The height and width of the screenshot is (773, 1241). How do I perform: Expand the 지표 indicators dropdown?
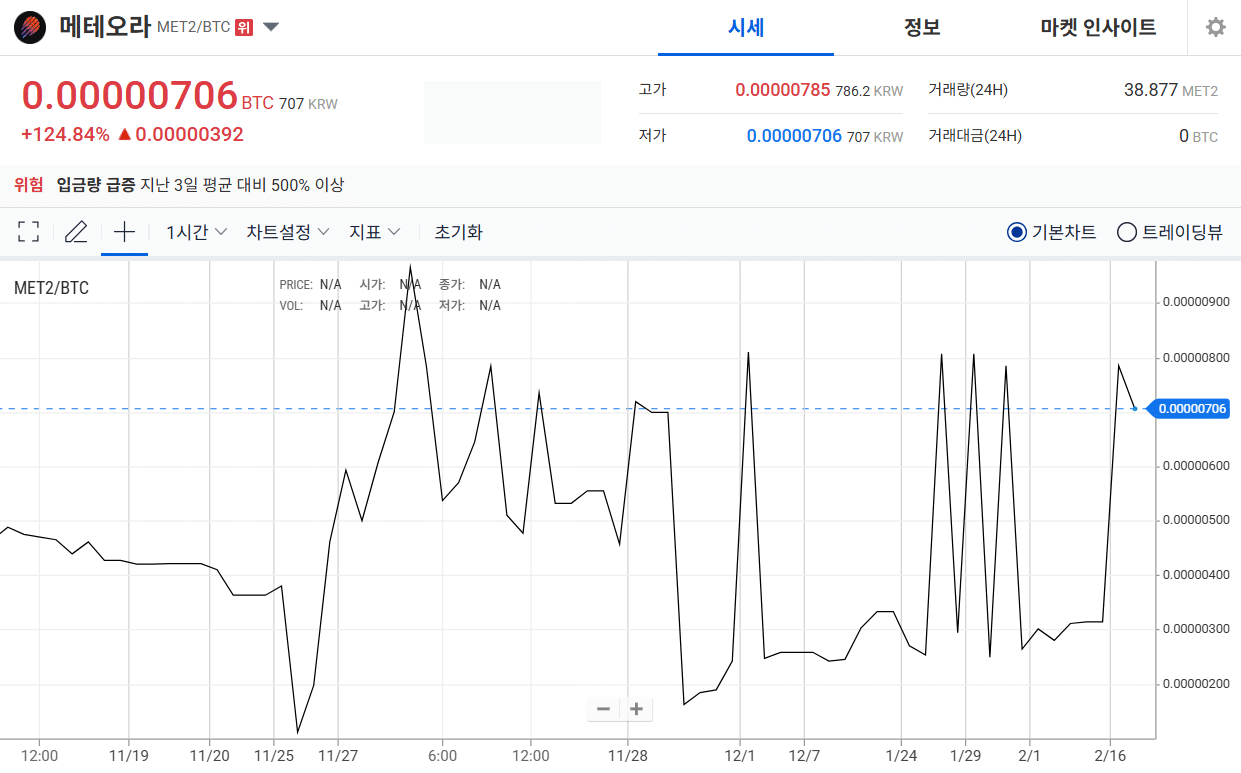click(x=374, y=232)
